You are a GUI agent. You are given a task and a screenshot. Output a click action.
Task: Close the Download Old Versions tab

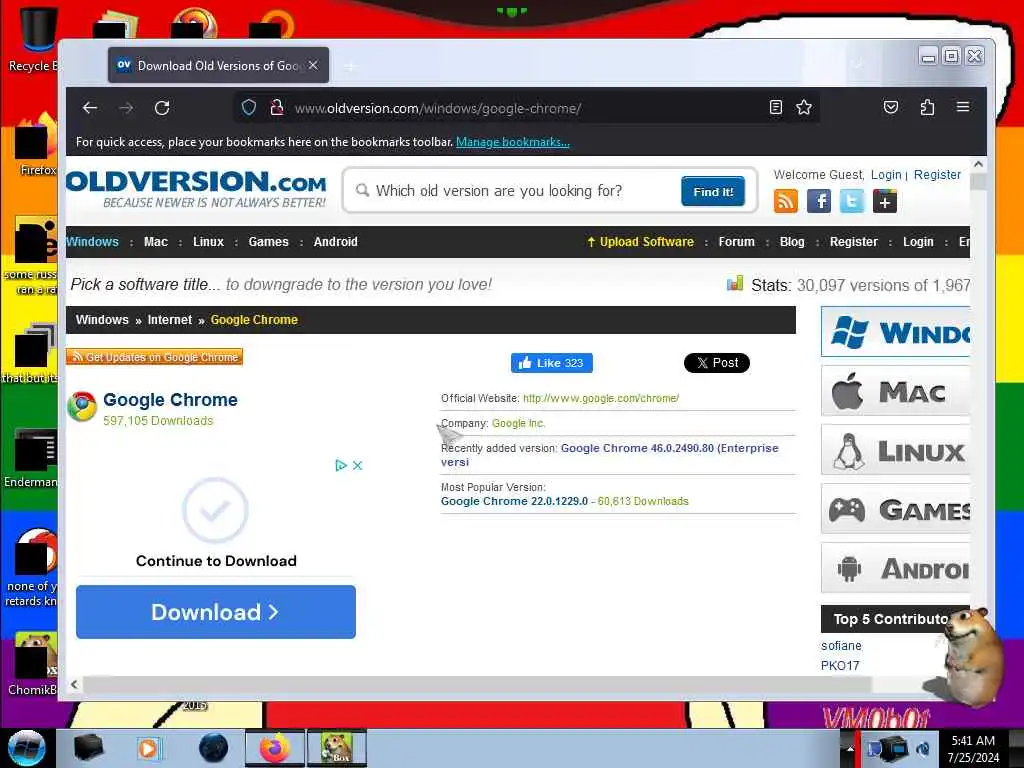[x=313, y=65]
